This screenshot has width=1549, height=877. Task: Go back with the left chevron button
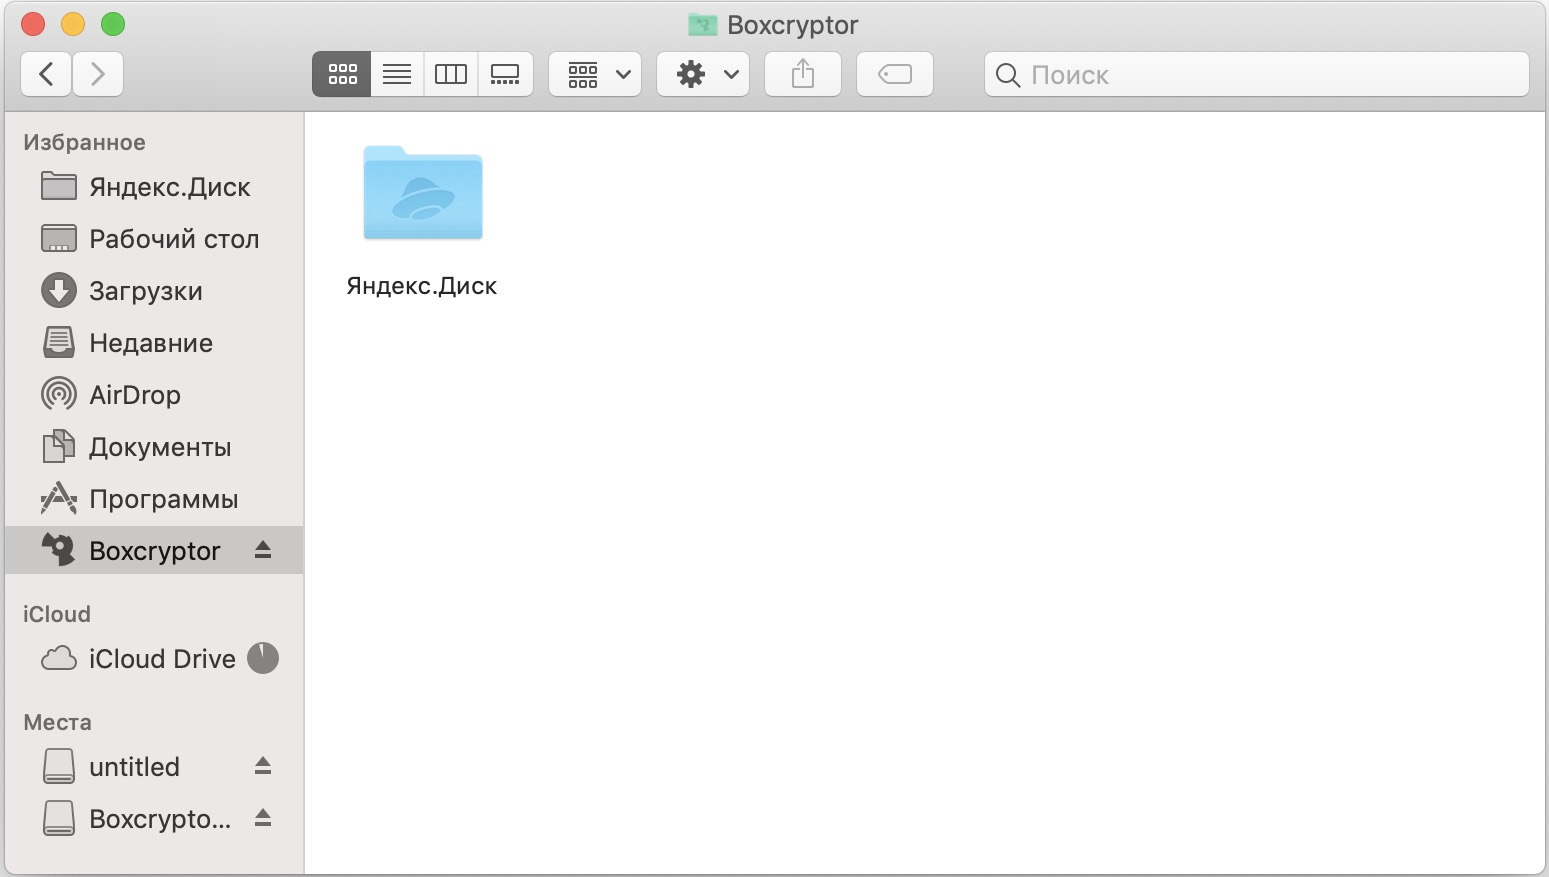[46, 74]
